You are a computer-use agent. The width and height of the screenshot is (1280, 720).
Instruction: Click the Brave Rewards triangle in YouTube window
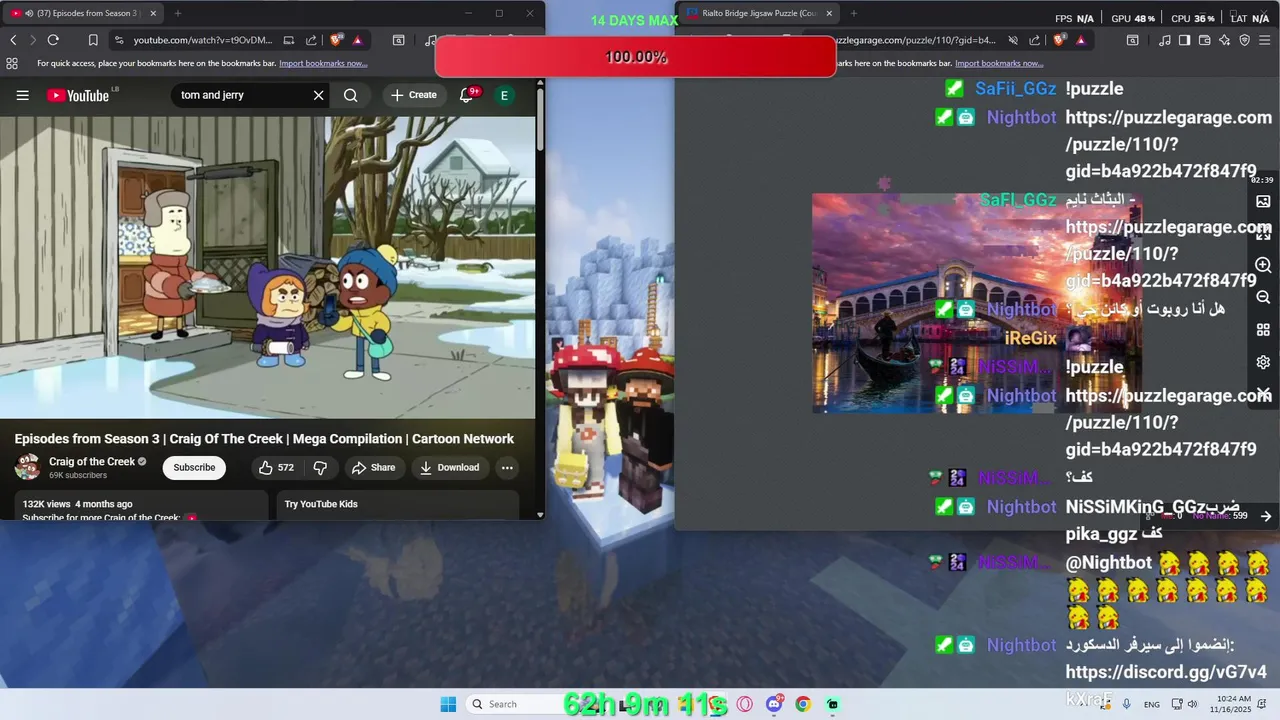[357, 40]
